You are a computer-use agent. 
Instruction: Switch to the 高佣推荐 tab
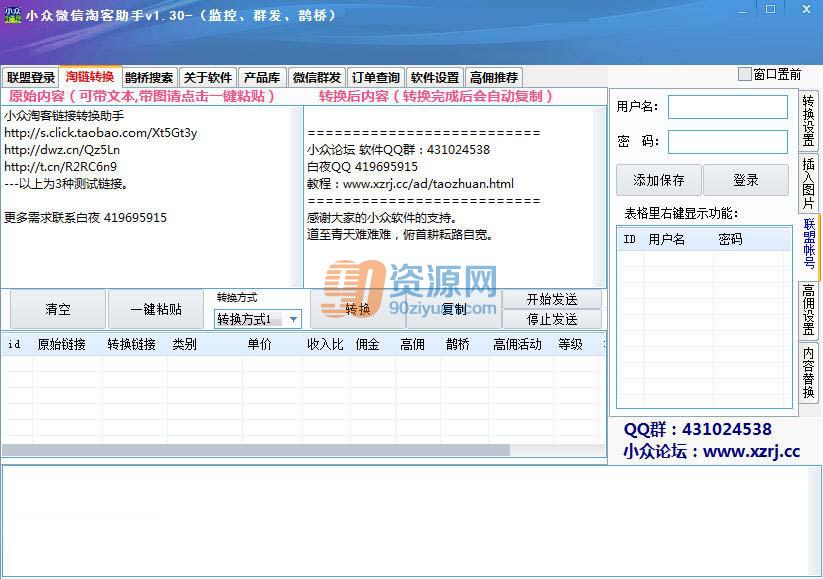(x=494, y=78)
